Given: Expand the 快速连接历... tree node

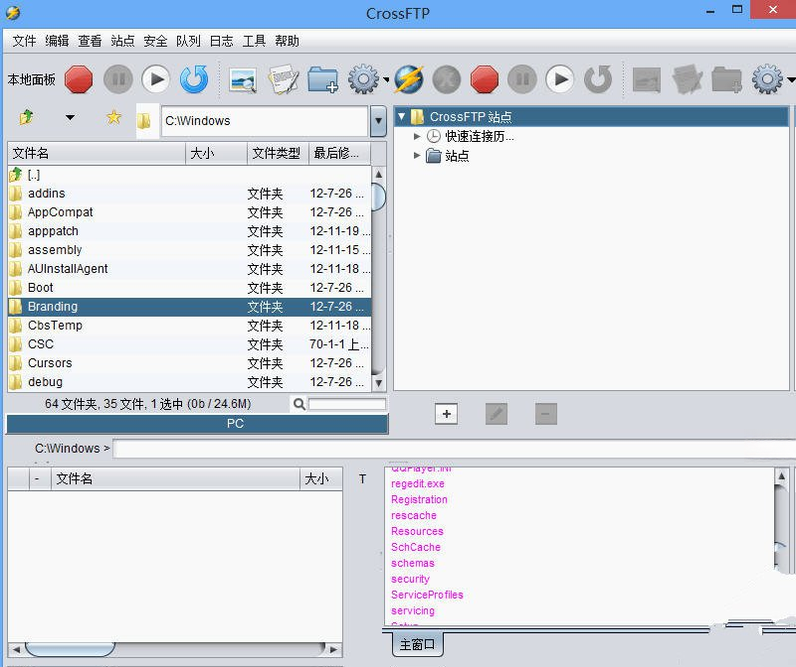Looking at the screenshot, I should coord(417,136).
